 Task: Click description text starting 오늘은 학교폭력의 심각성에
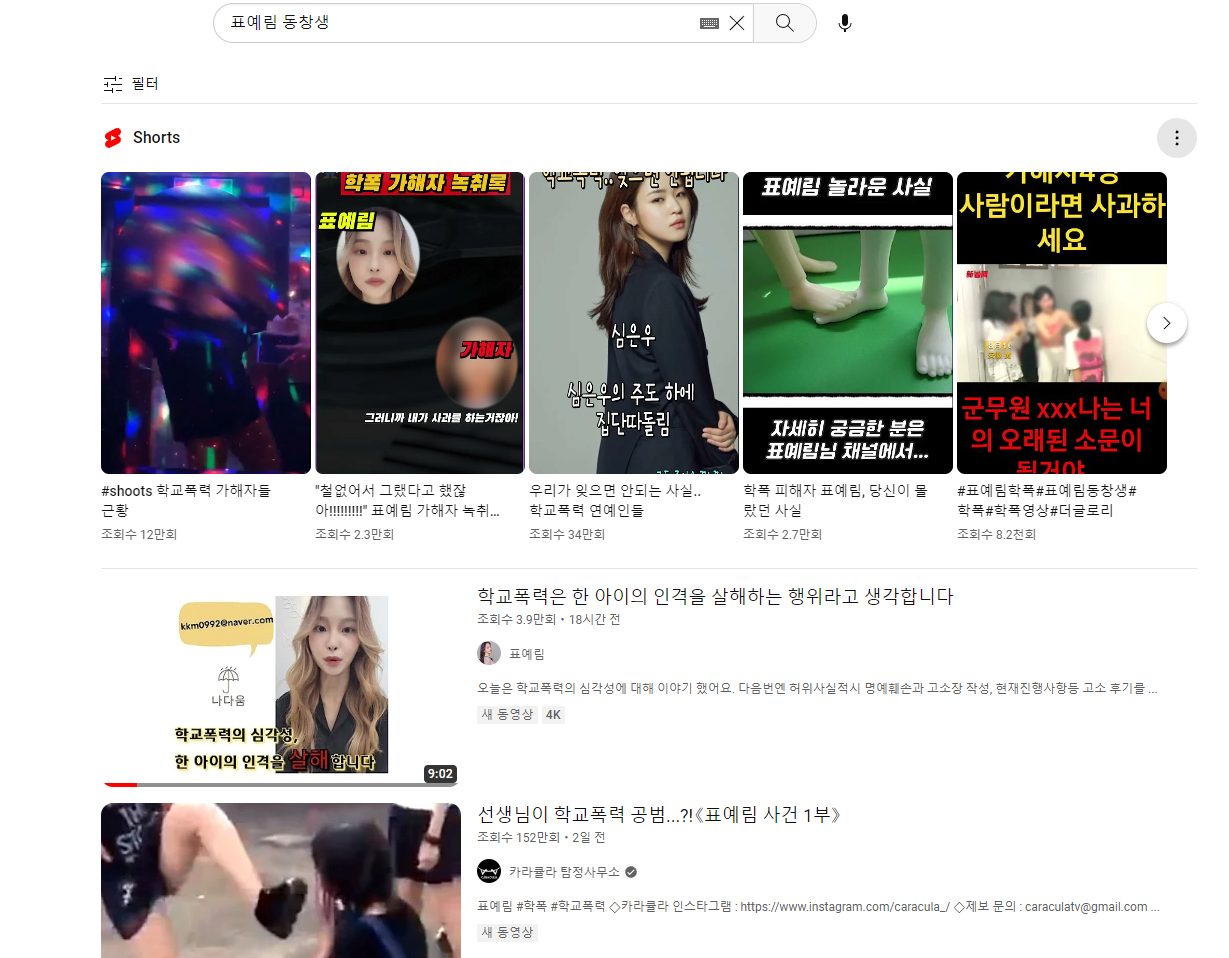click(x=817, y=688)
